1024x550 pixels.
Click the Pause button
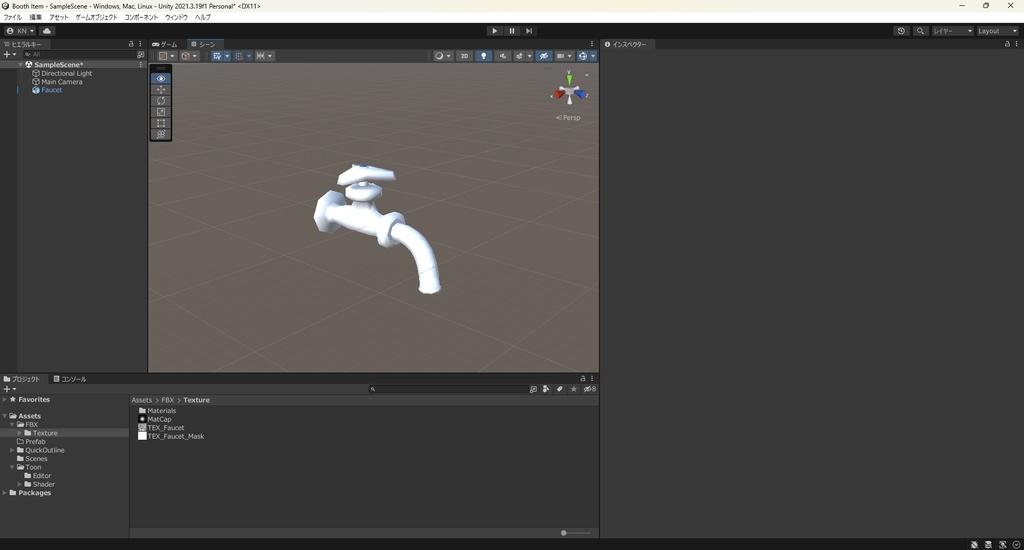tap(512, 31)
